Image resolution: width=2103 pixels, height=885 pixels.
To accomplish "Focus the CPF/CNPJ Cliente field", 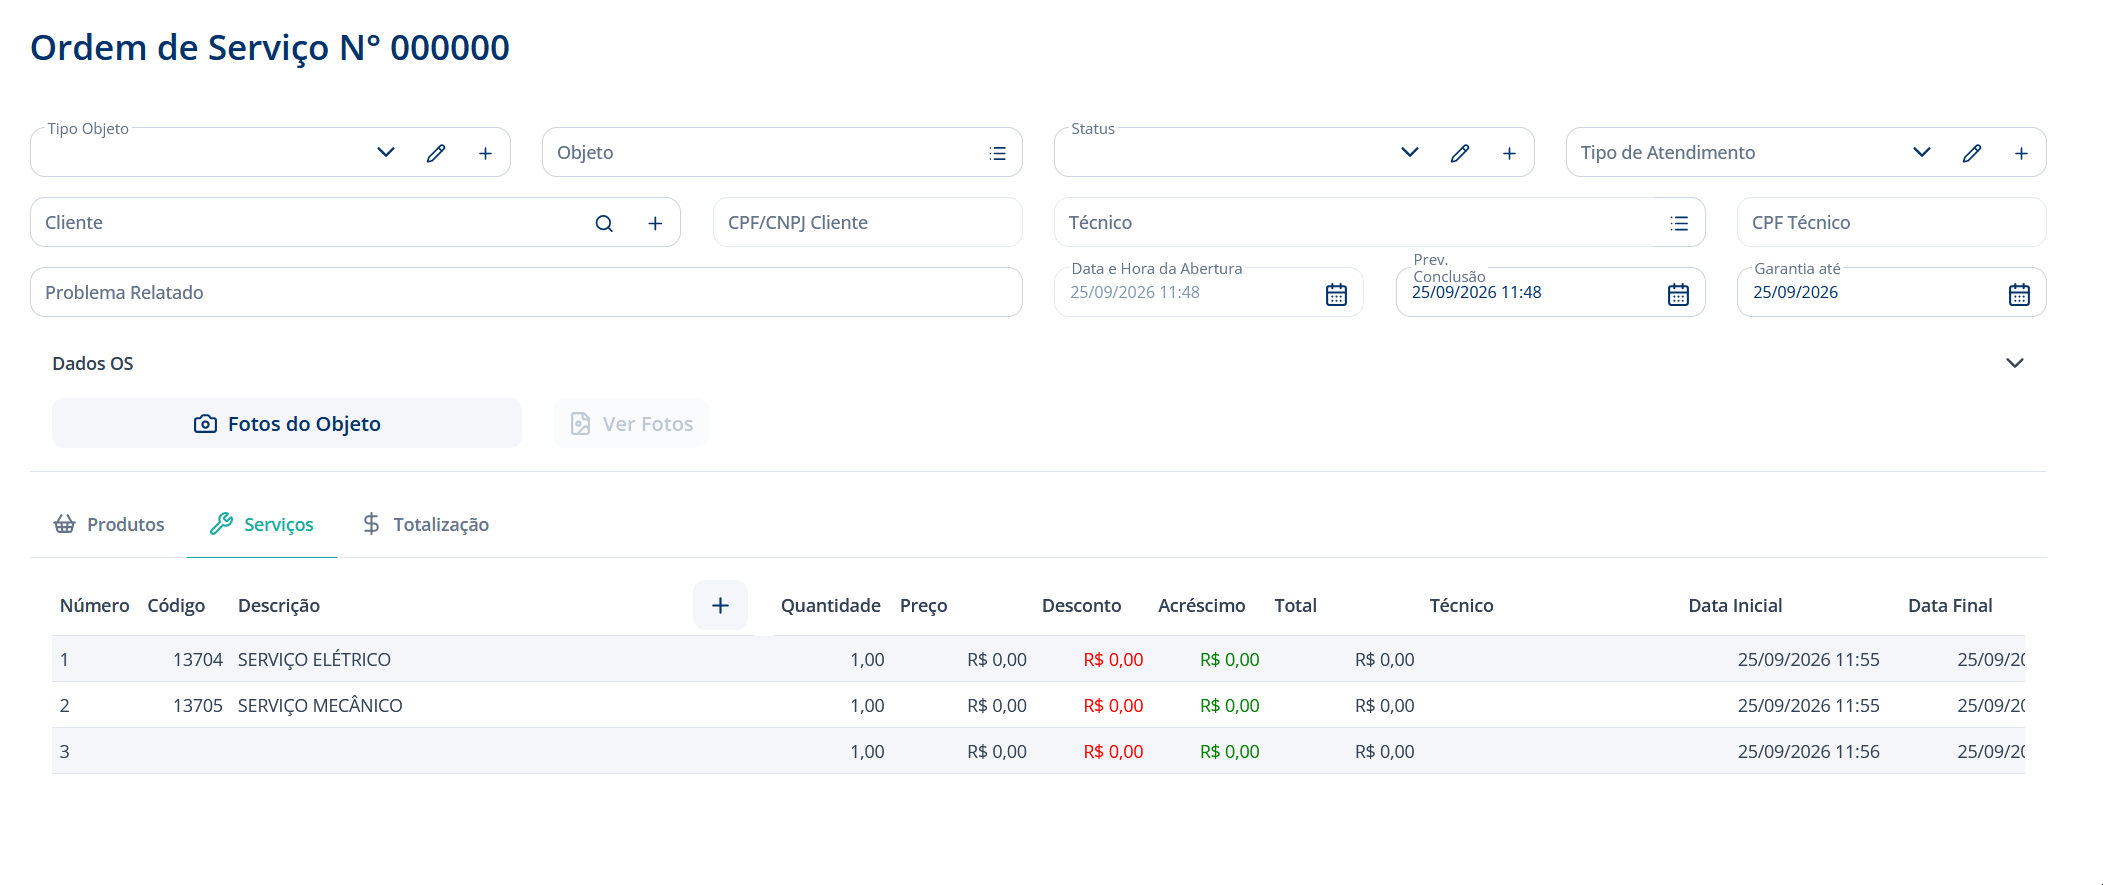I will 868,222.
